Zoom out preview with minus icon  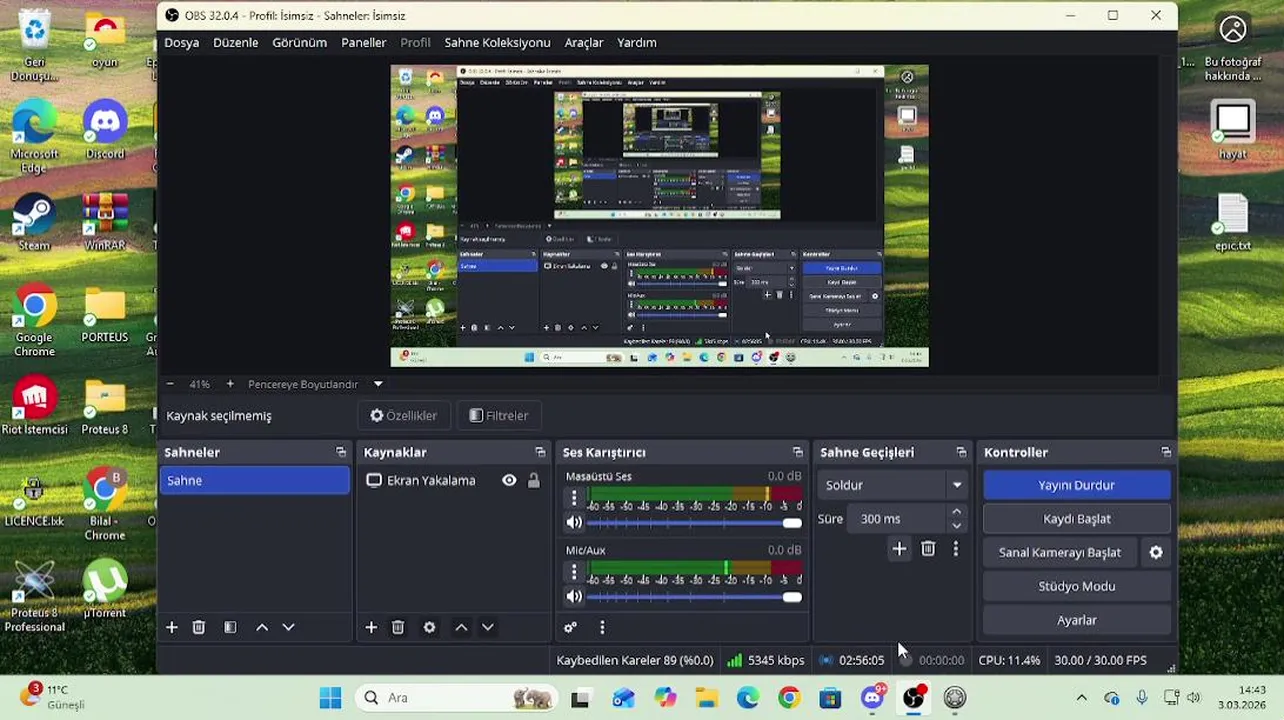tap(170, 384)
